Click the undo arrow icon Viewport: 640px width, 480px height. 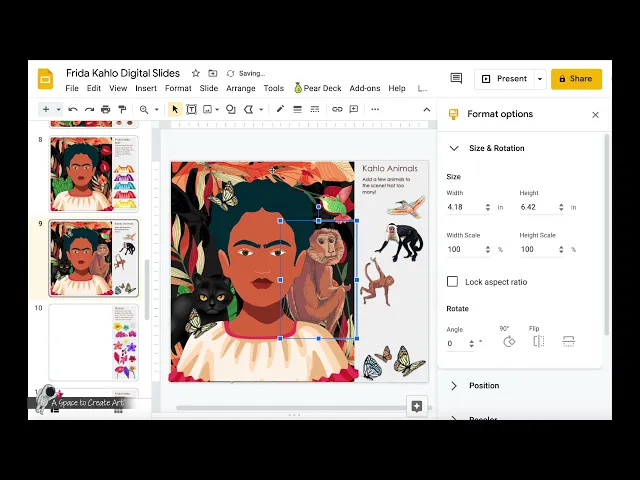(73, 109)
